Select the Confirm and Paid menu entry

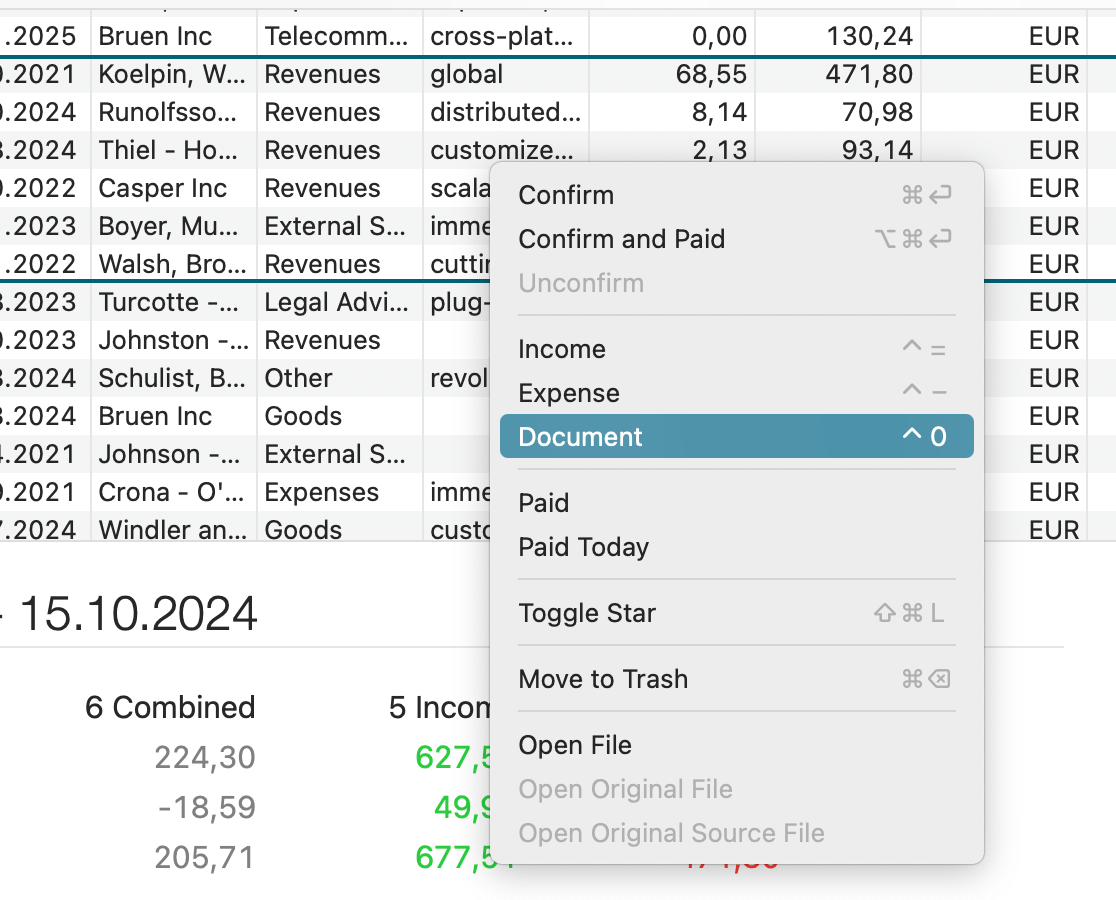coord(621,239)
